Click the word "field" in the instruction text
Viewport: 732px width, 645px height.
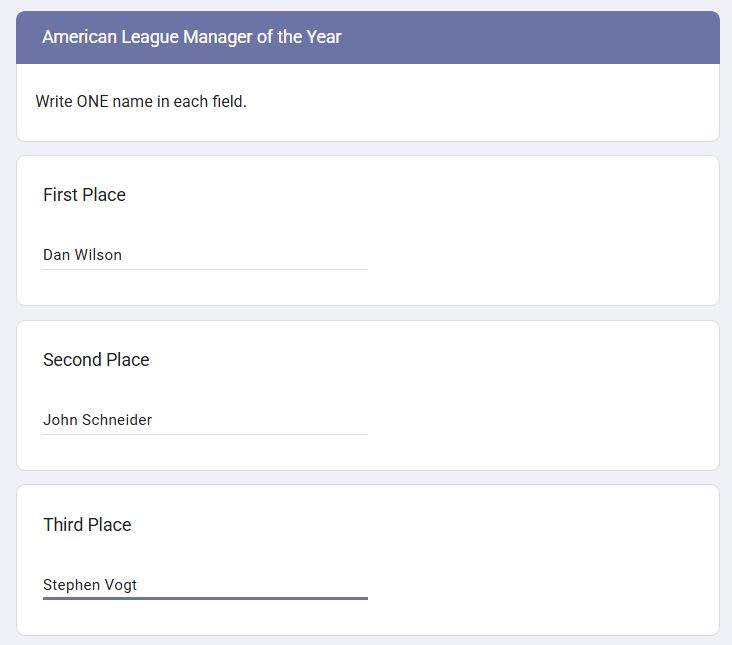tap(226, 102)
